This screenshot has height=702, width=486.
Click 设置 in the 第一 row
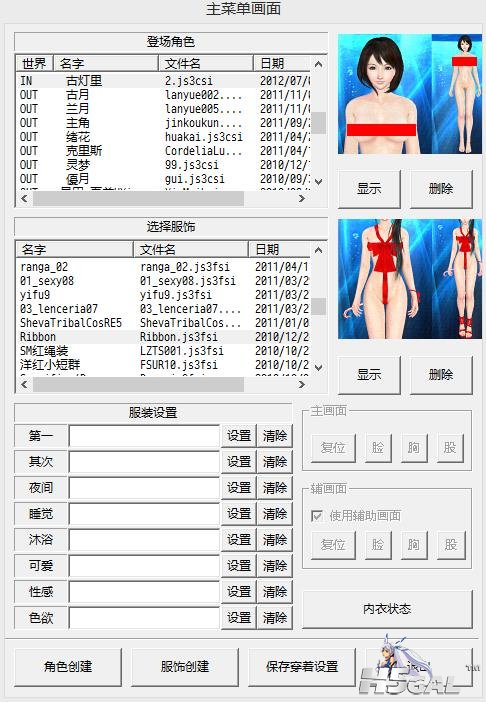pos(239,436)
